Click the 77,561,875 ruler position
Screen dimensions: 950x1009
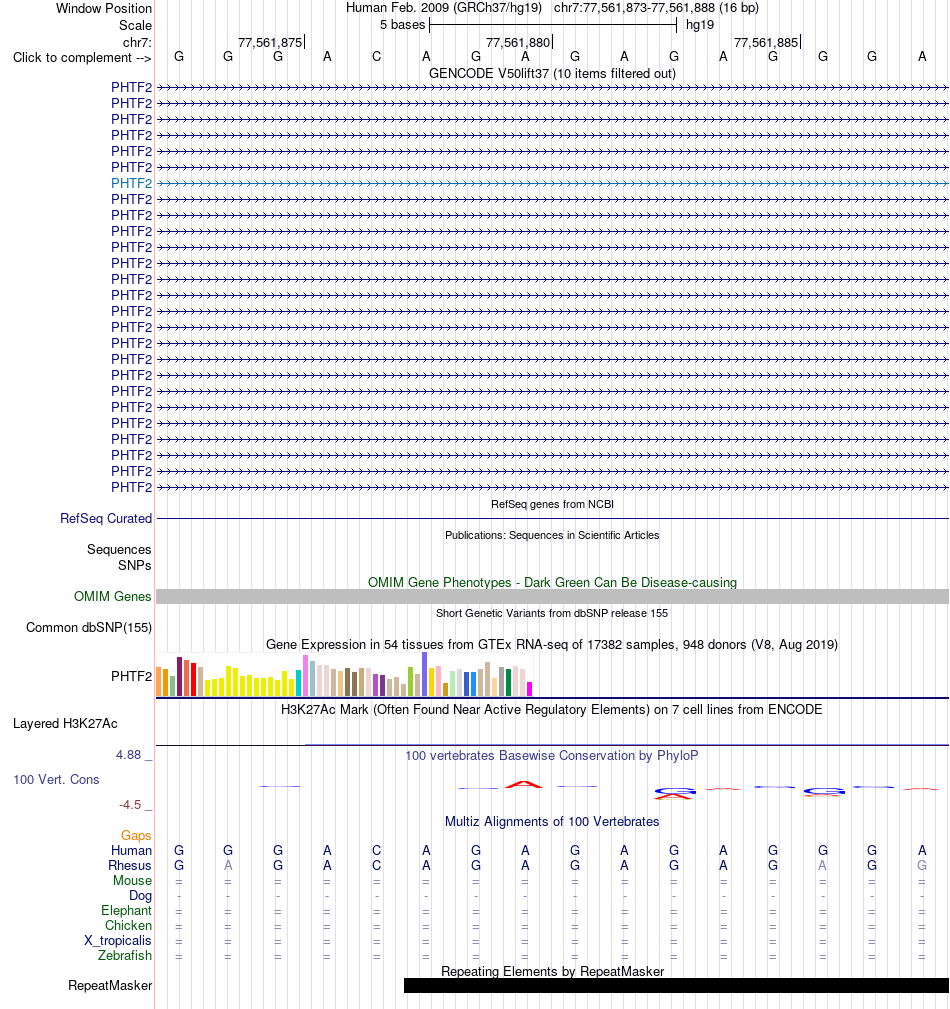point(270,42)
